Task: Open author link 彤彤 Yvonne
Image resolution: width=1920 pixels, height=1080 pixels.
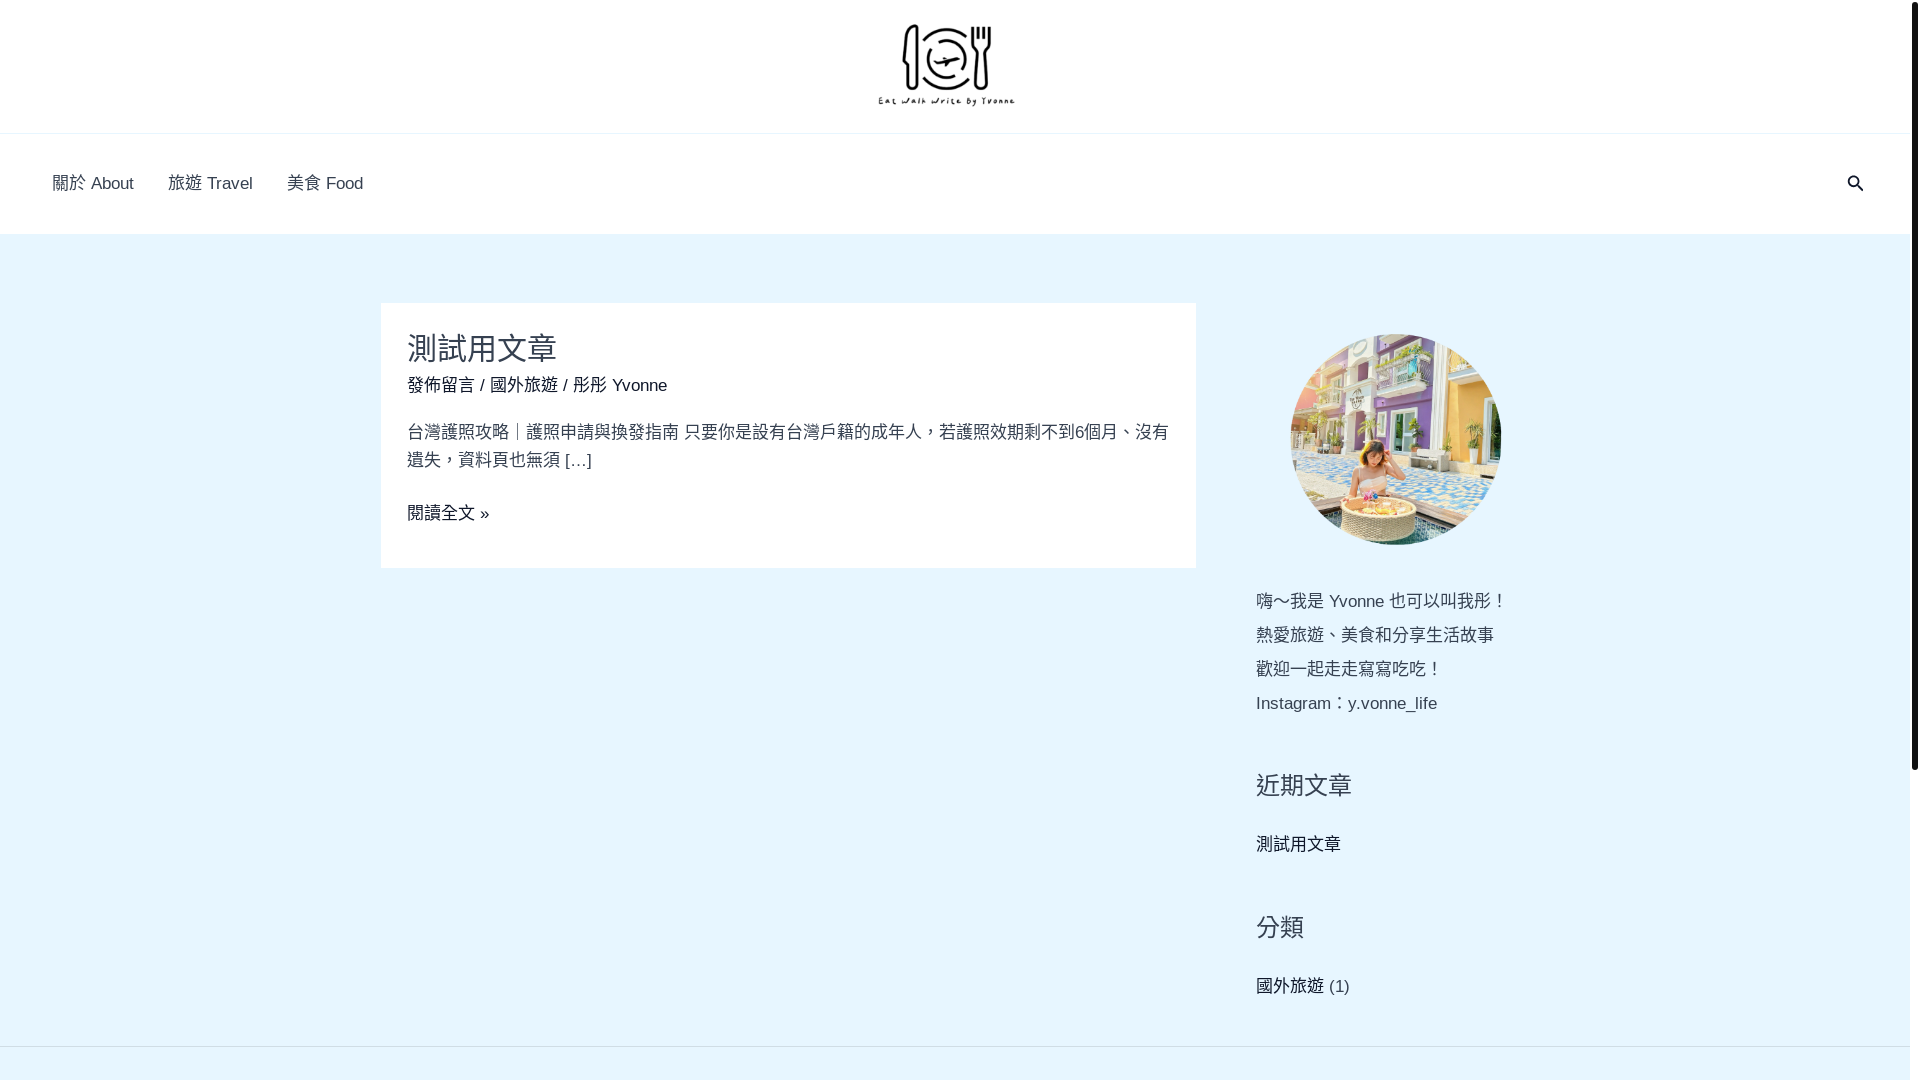Action: [x=620, y=385]
